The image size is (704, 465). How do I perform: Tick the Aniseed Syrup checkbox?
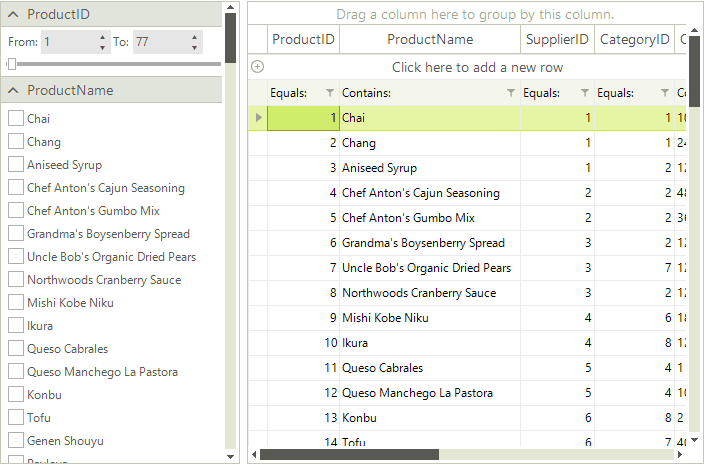tap(16, 165)
